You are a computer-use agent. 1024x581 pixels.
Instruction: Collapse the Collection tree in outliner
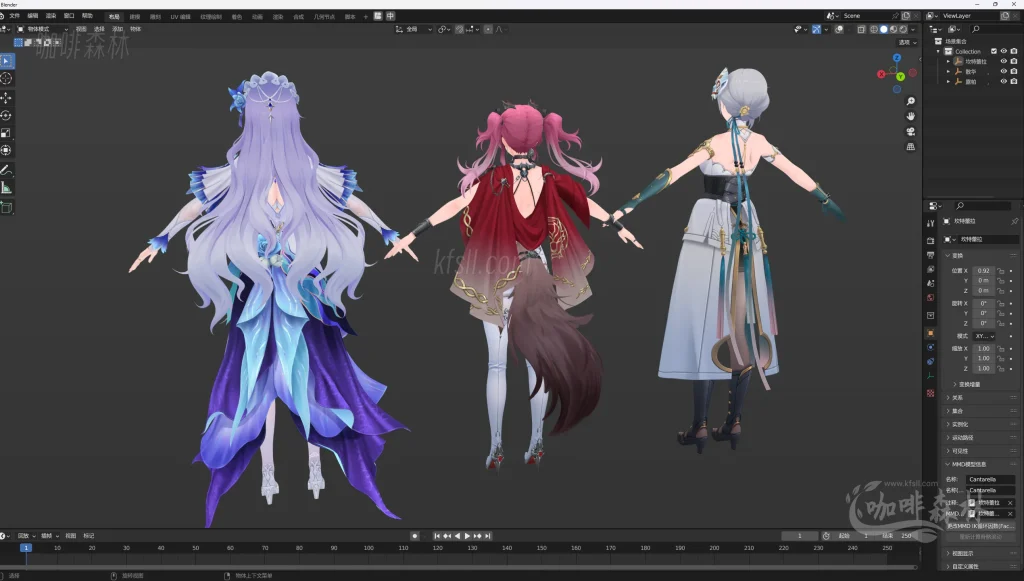[939, 51]
